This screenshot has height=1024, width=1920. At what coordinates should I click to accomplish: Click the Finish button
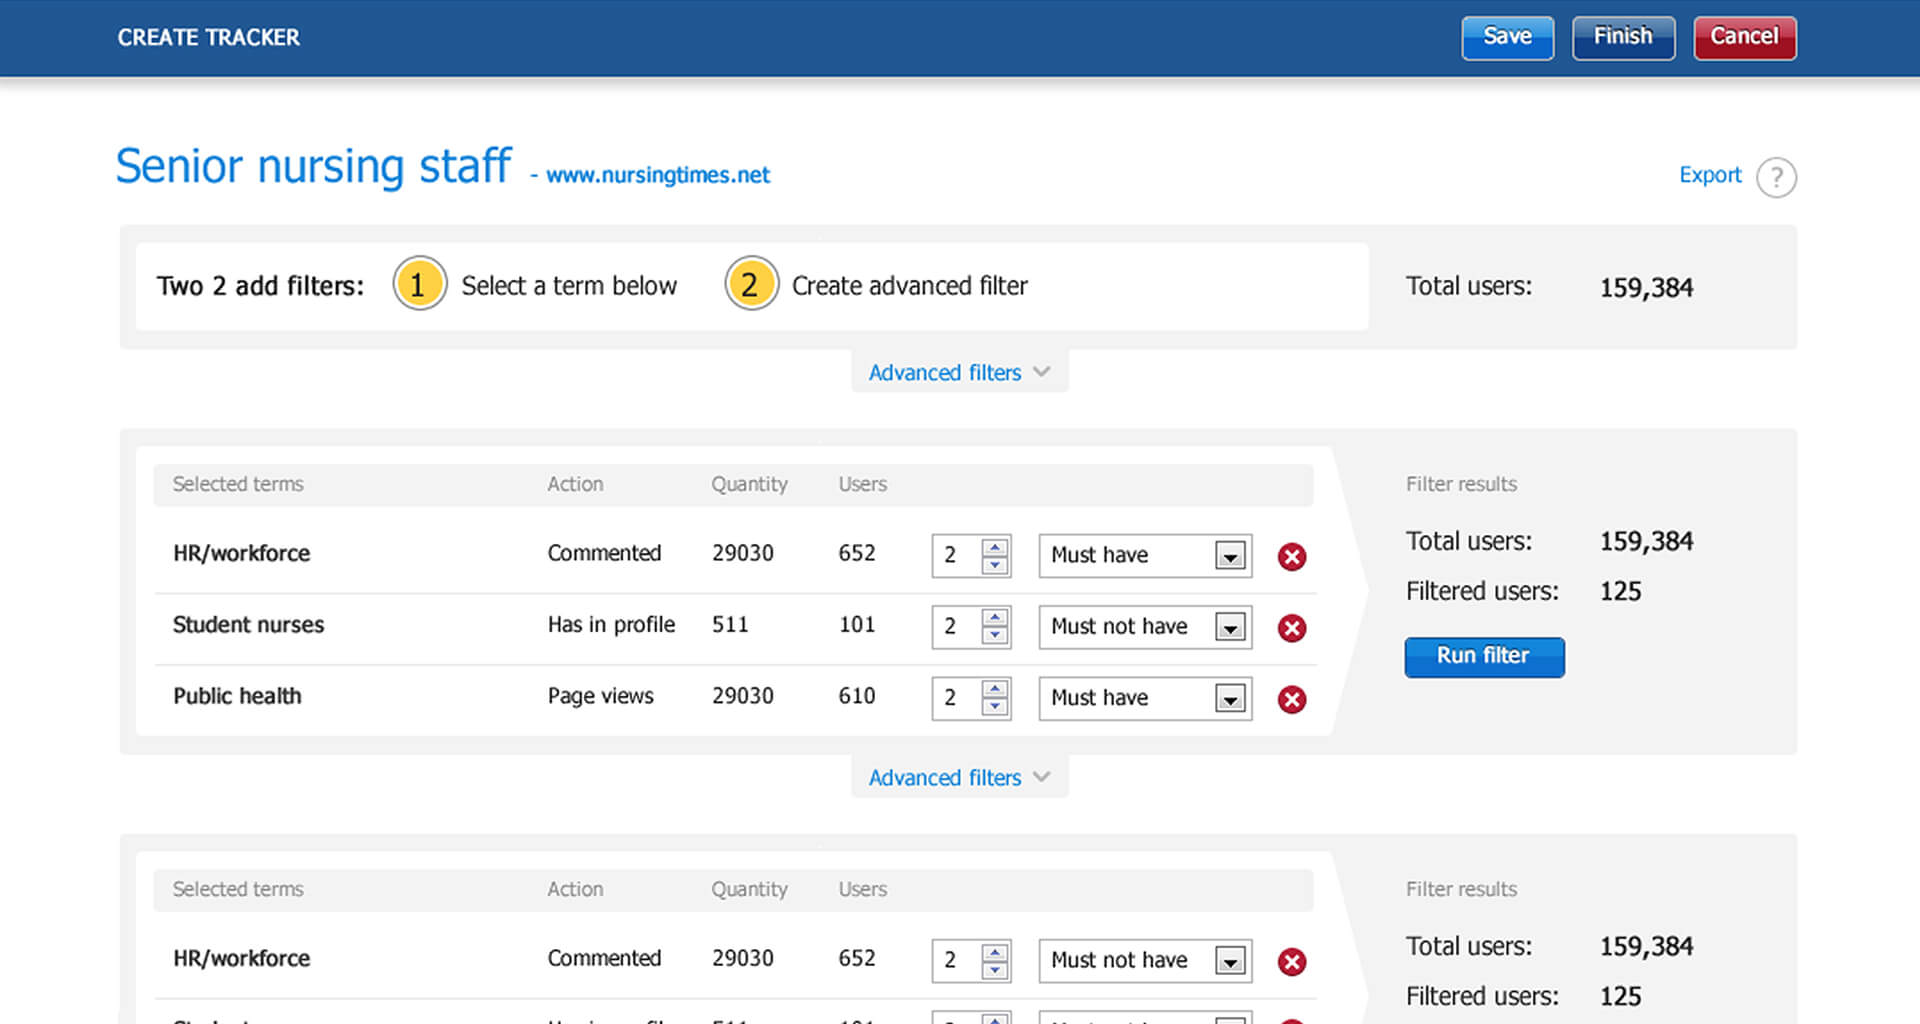tap(1622, 37)
